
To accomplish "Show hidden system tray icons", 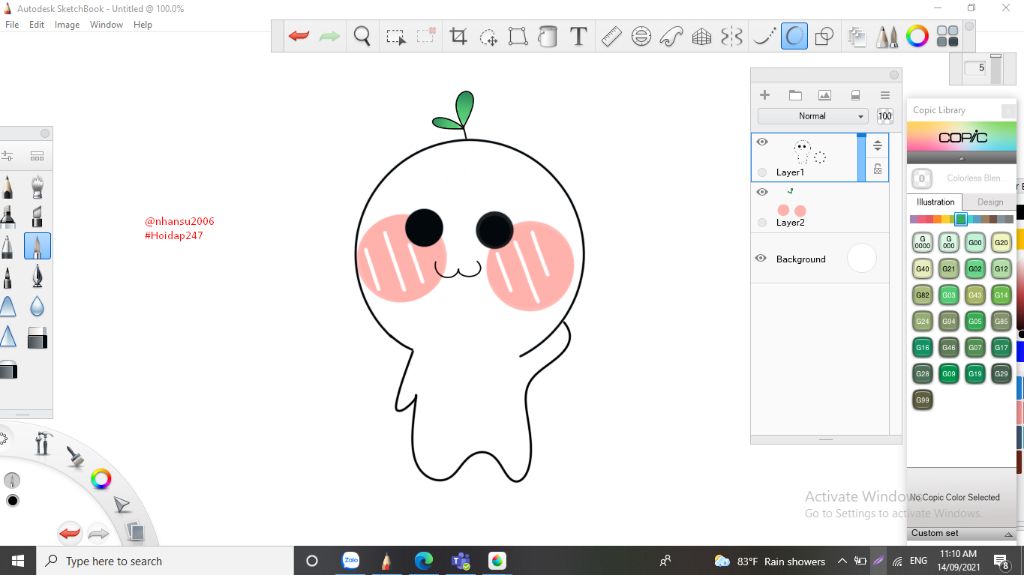I will (x=842, y=561).
